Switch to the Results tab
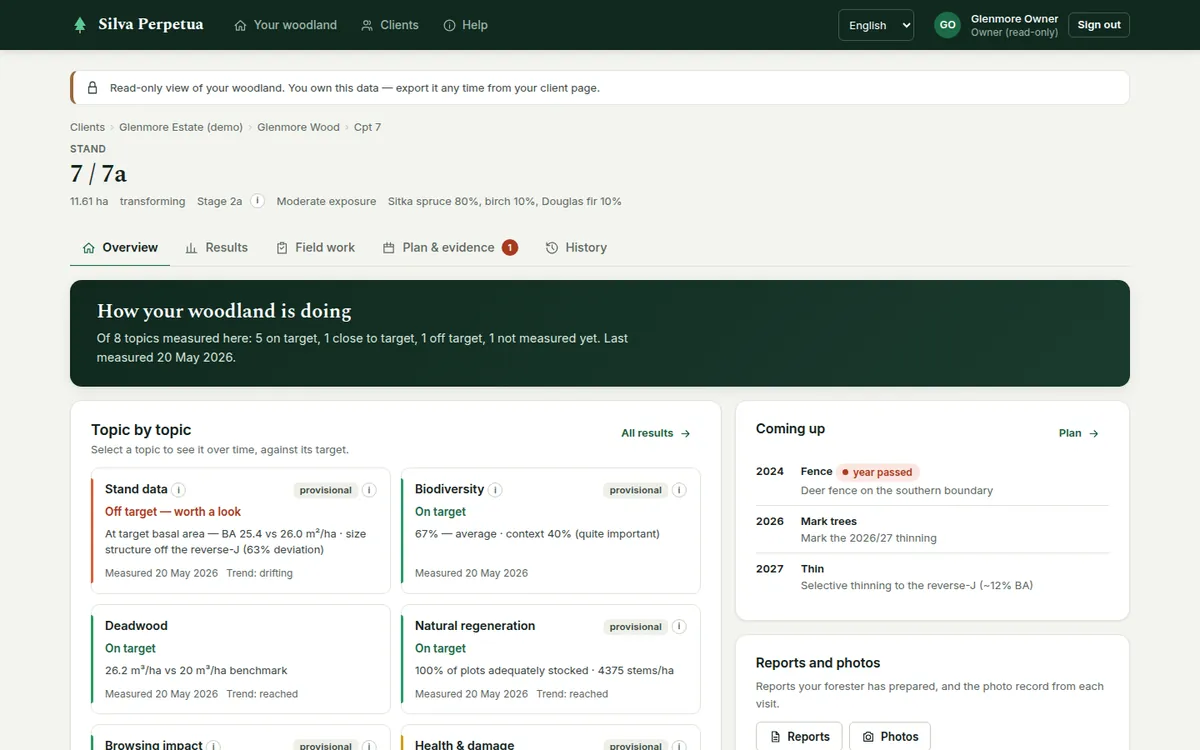This screenshot has width=1200, height=750. pos(216,247)
